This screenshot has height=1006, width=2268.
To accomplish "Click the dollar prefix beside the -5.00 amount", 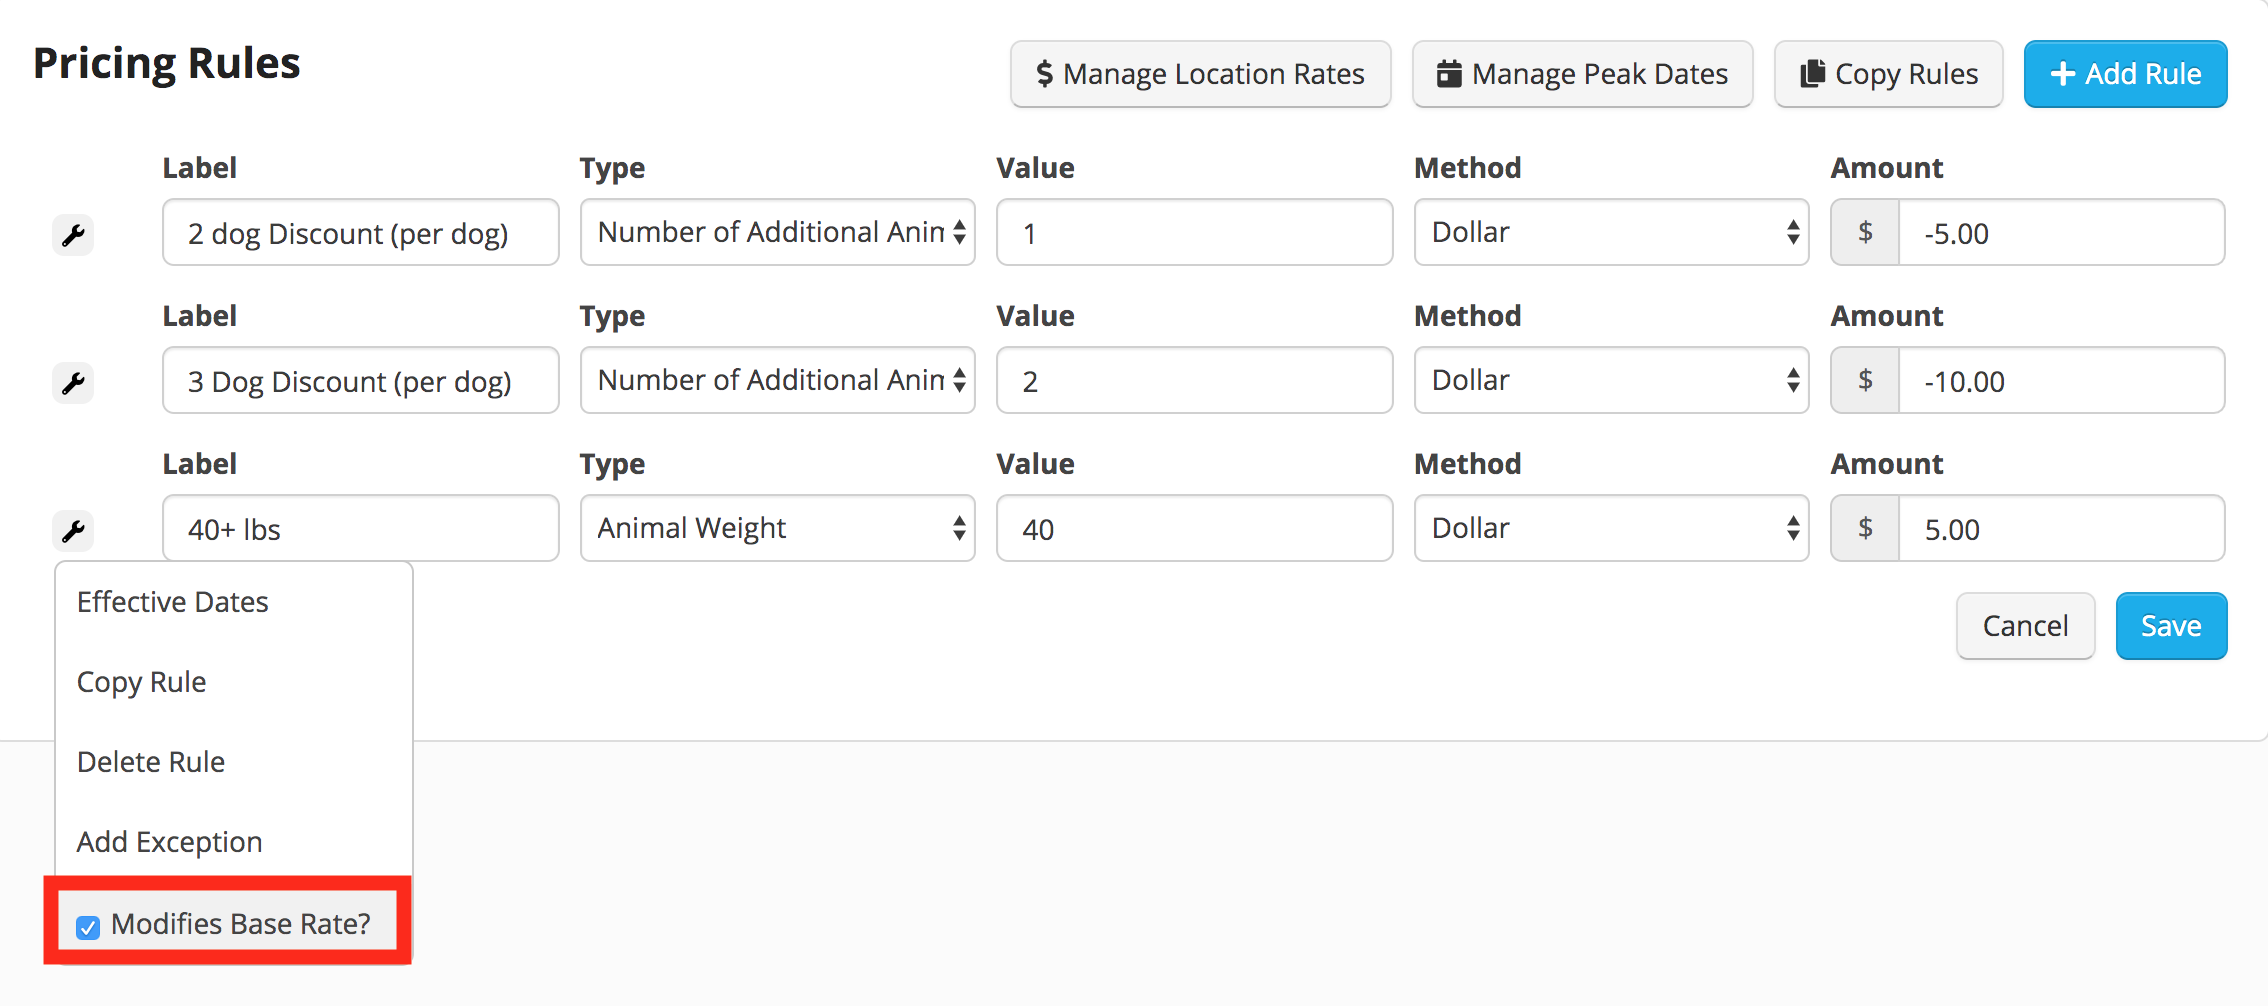I will (1864, 232).
